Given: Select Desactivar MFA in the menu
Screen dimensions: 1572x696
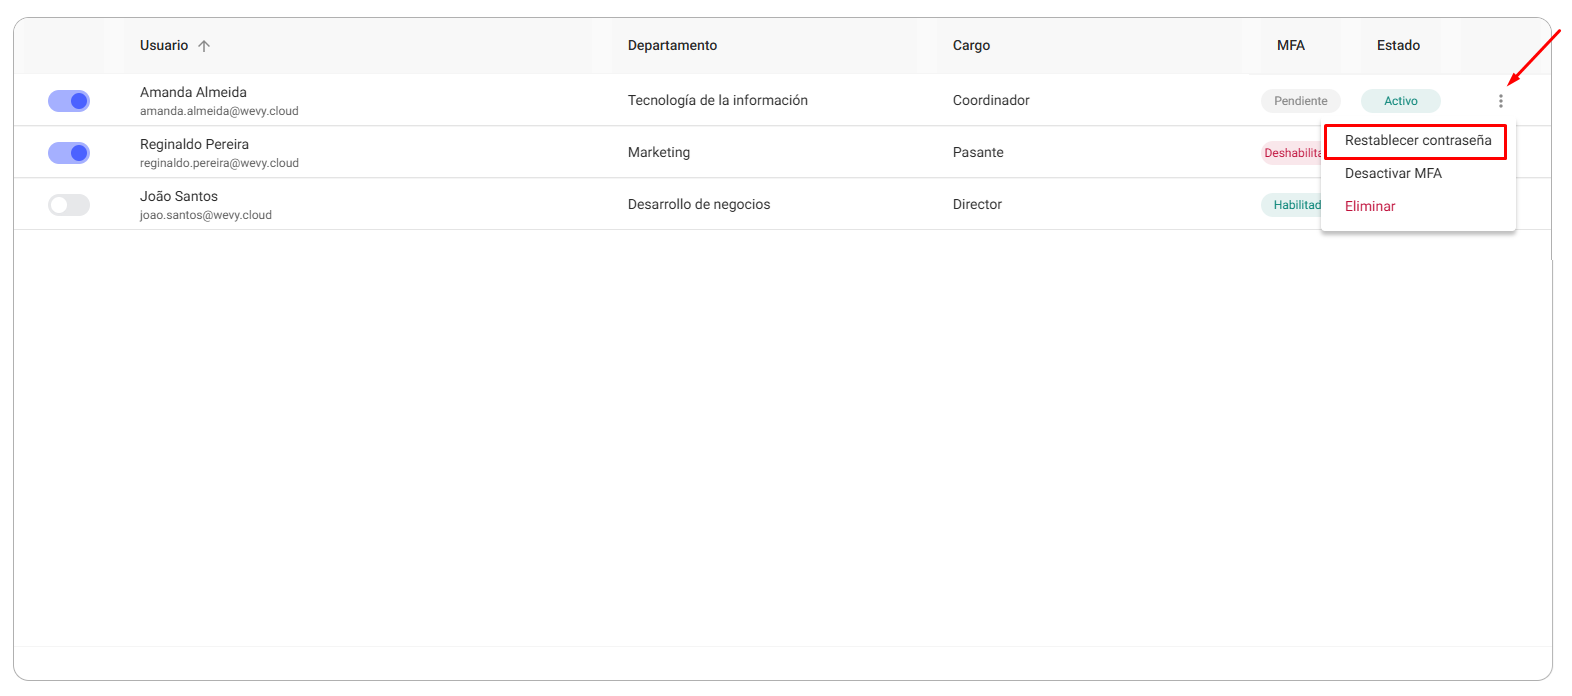Looking at the screenshot, I should [1393, 174].
